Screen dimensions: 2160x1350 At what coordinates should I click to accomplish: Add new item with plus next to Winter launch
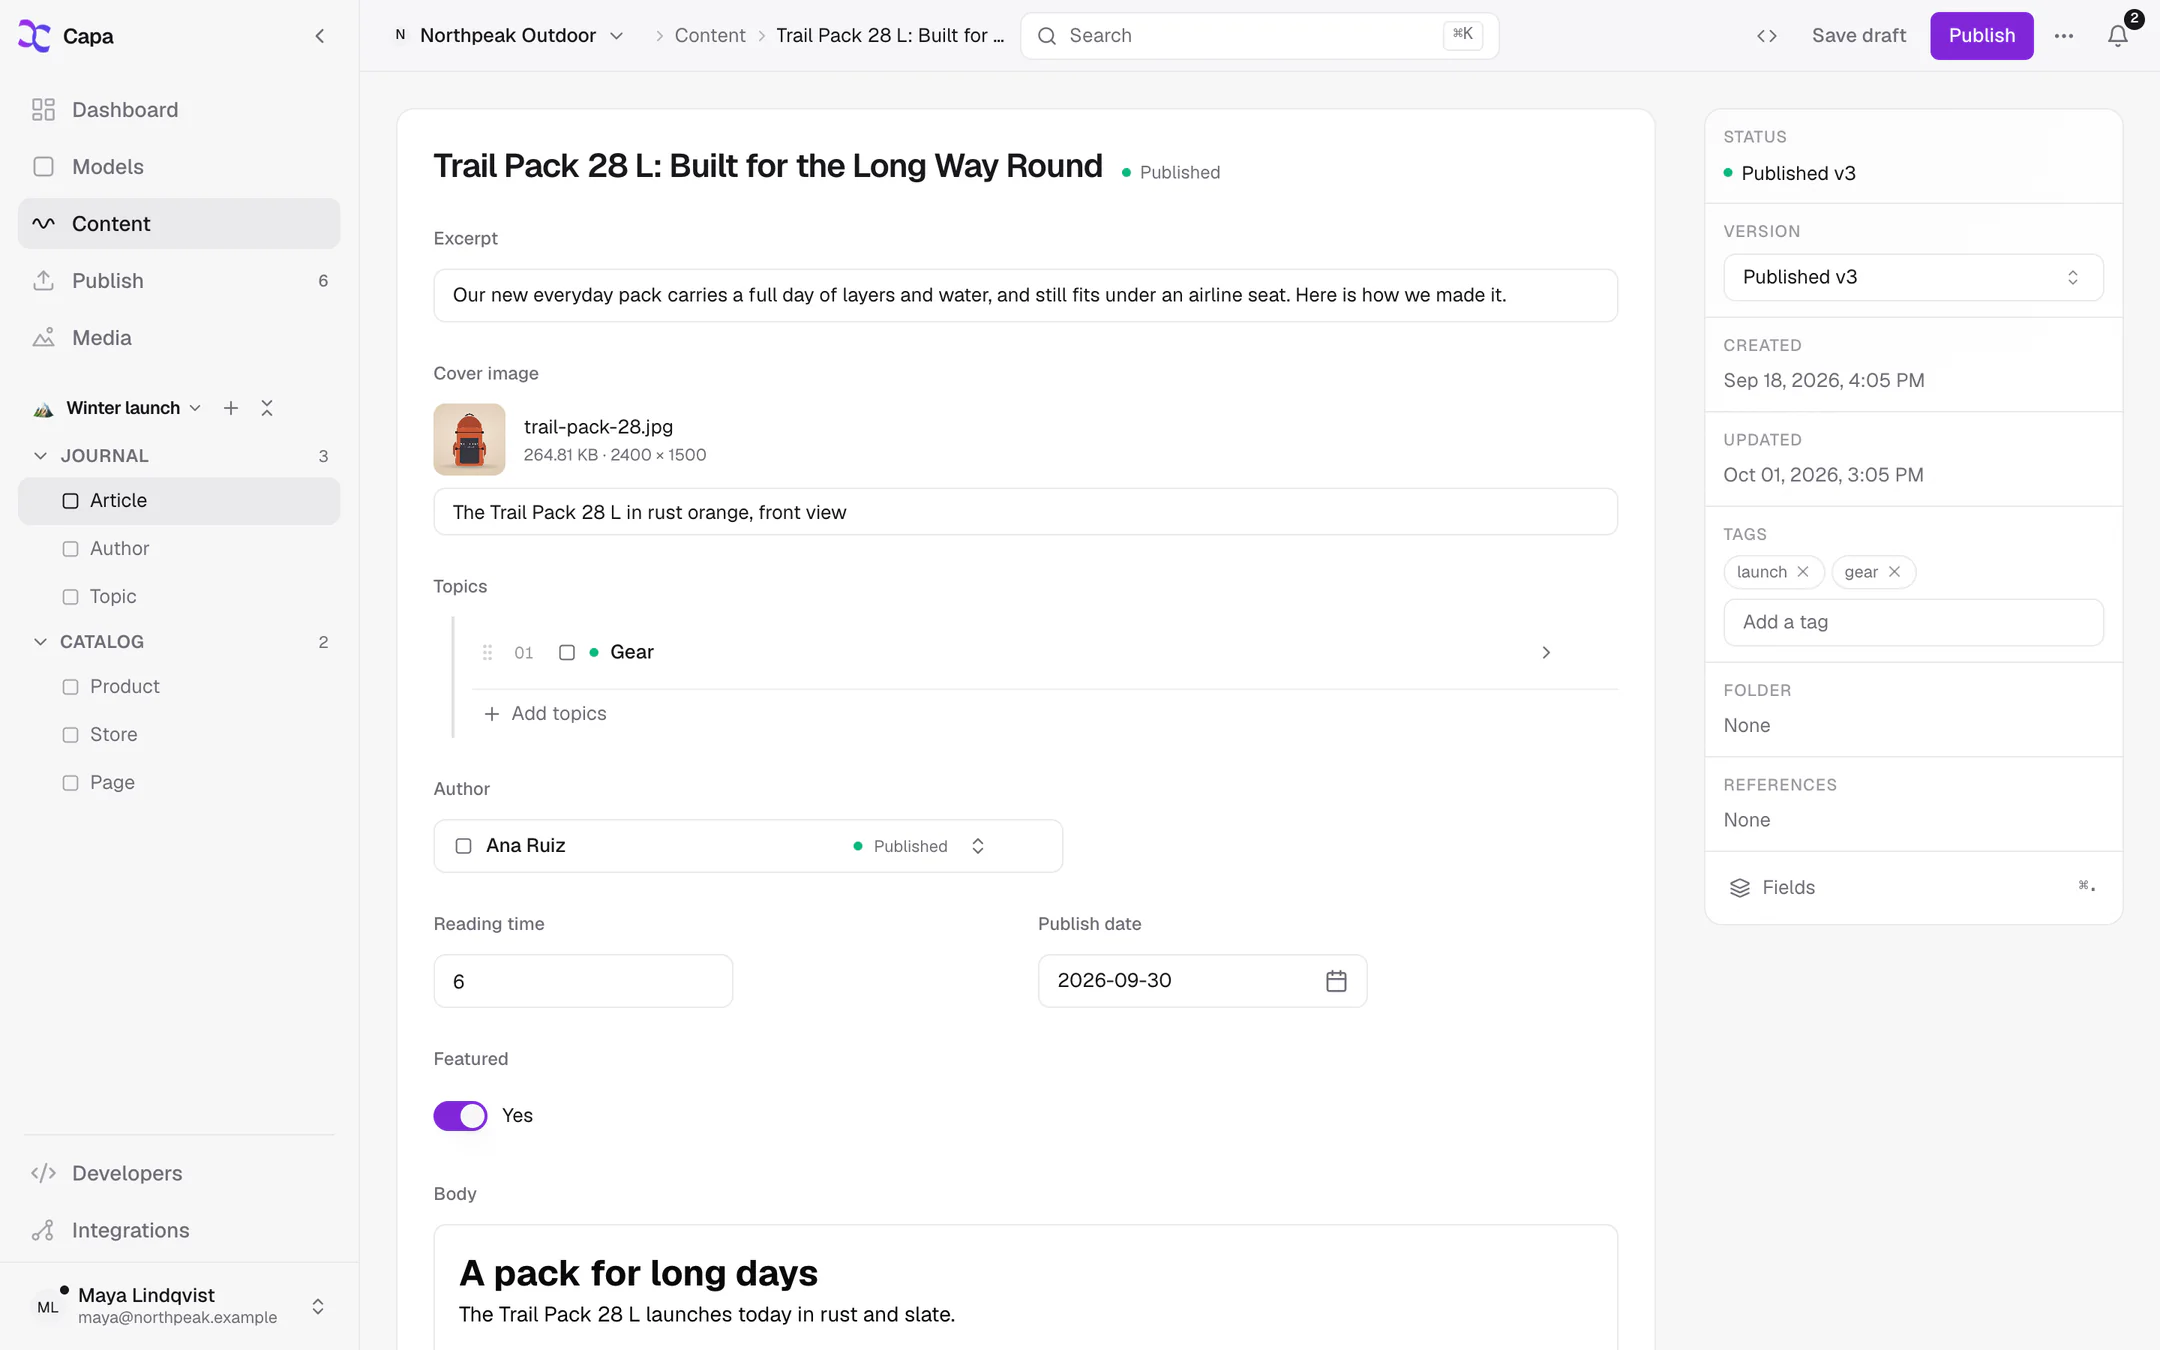tap(231, 408)
